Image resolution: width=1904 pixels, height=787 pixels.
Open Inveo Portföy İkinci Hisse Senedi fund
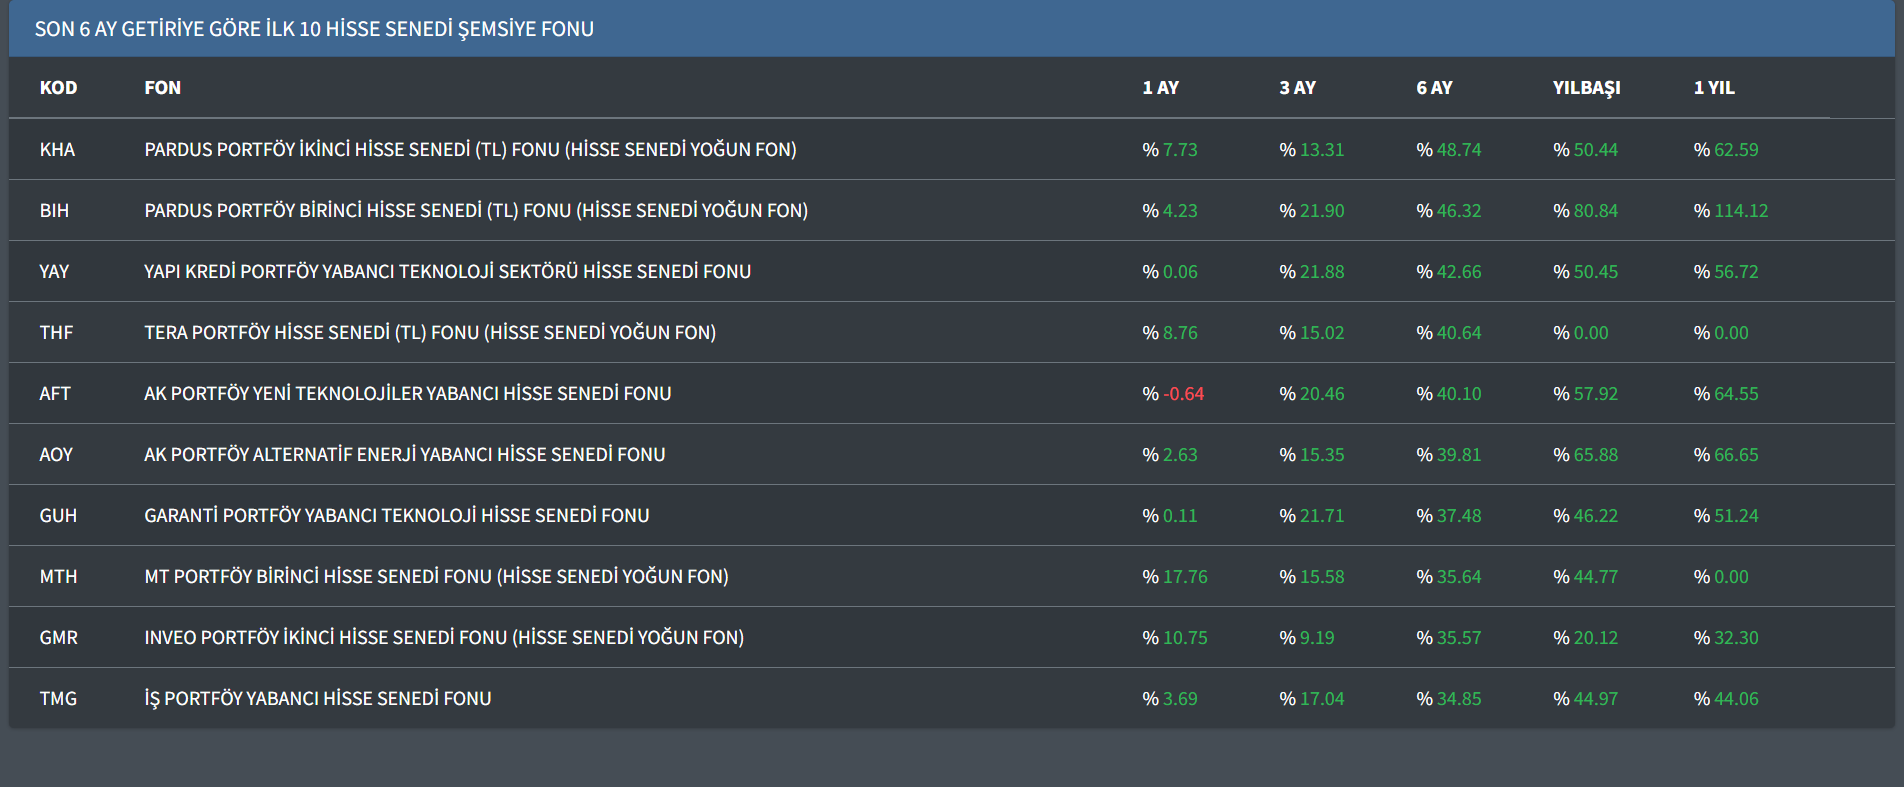pyautogui.click(x=444, y=638)
